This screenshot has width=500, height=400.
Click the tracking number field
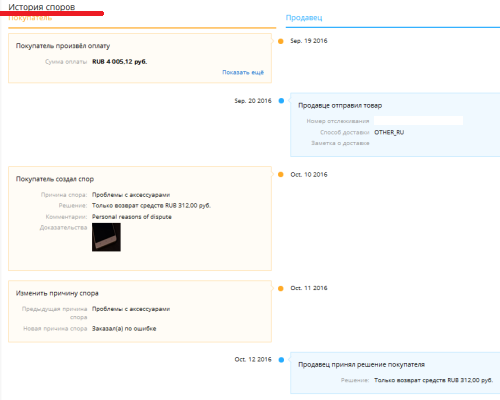[x=418, y=121]
